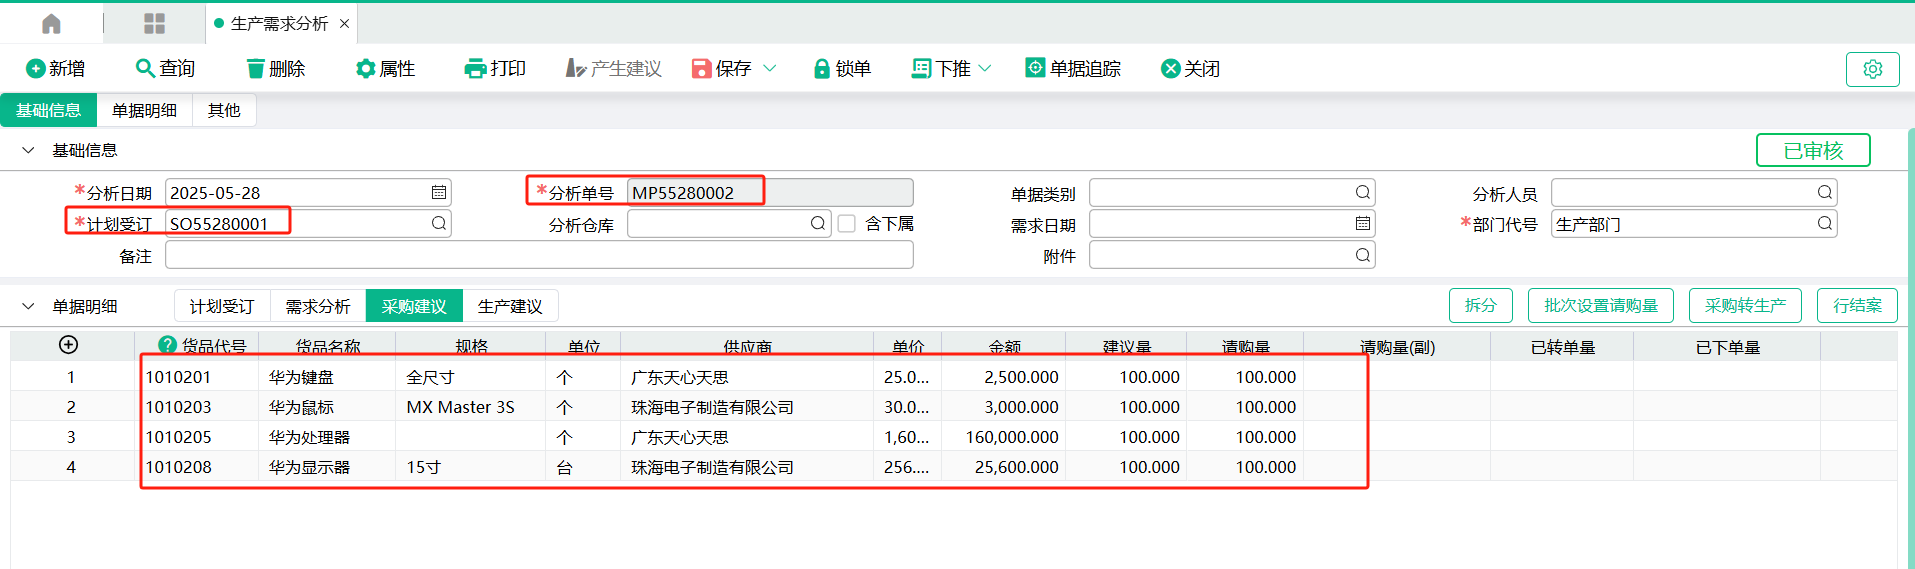This screenshot has height=569, width=1915.
Task: Open 属性 properties
Action: (x=385, y=68)
